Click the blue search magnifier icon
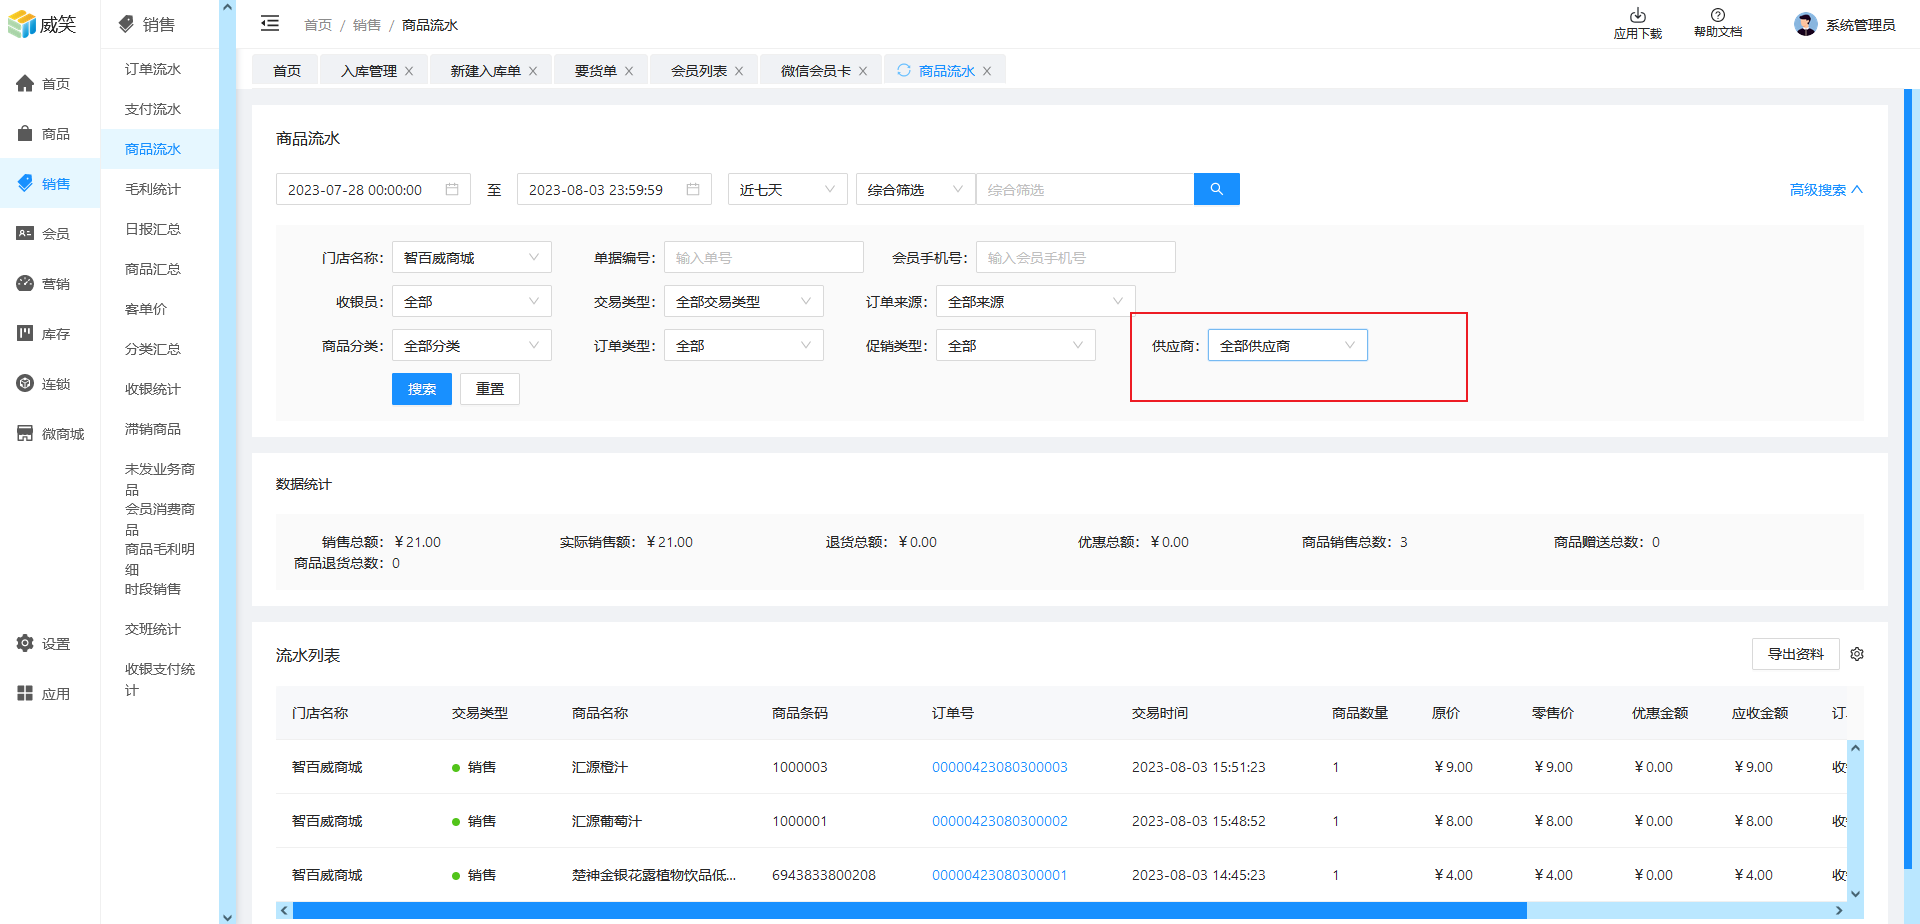Image resolution: width=1920 pixels, height=924 pixels. tap(1216, 189)
